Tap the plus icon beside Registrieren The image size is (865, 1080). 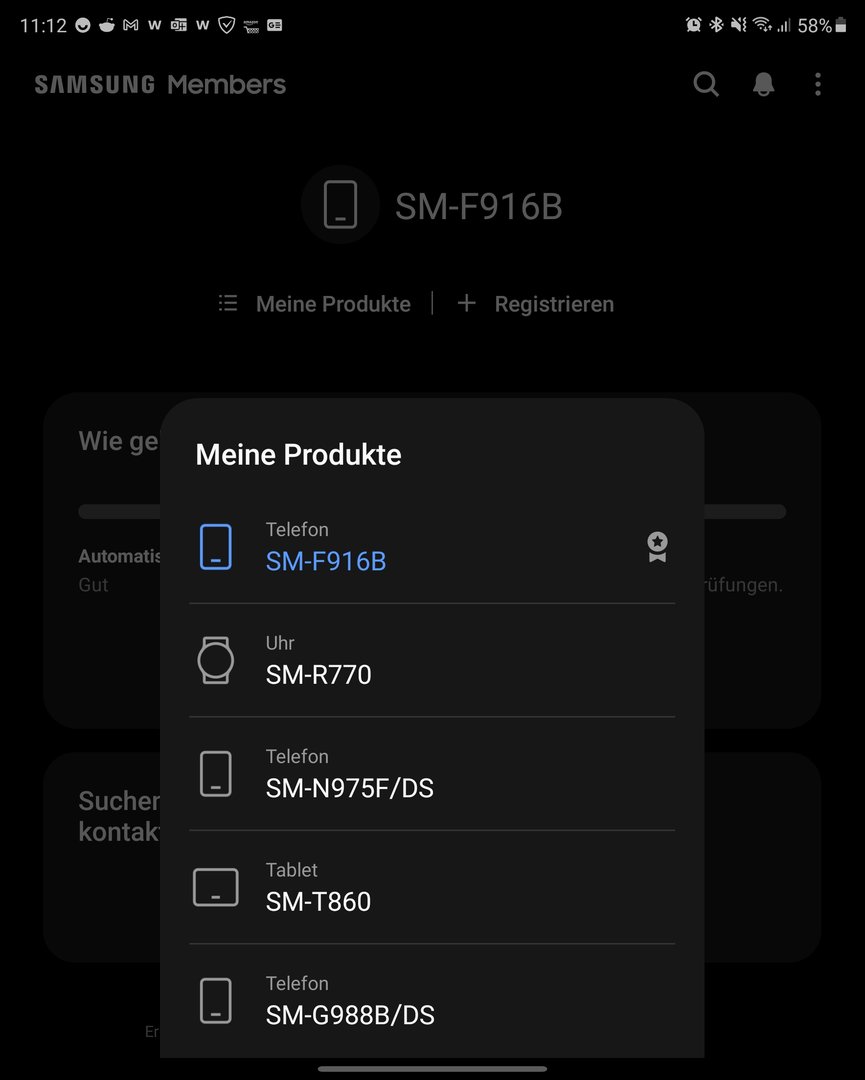coord(466,303)
